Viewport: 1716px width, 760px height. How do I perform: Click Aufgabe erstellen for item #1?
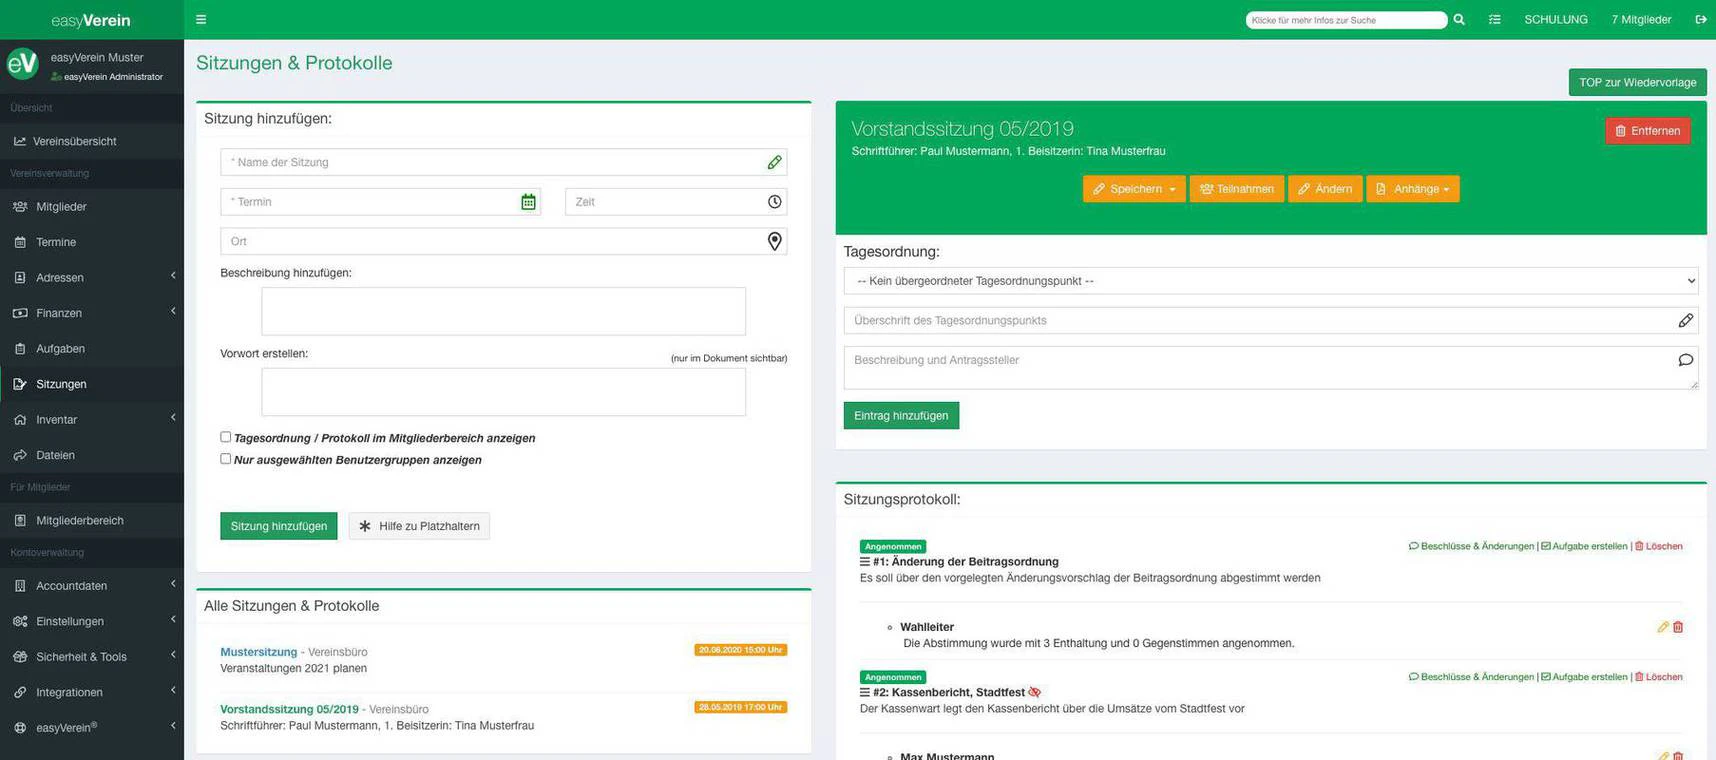tap(1584, 546)
